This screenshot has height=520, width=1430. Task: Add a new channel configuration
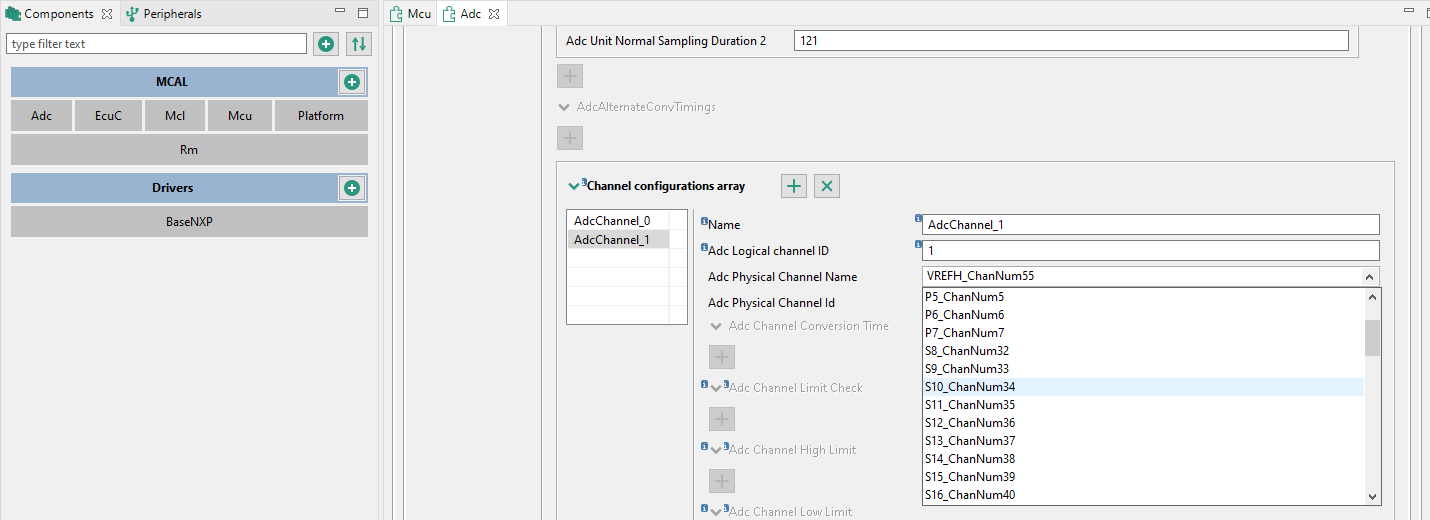794,186
